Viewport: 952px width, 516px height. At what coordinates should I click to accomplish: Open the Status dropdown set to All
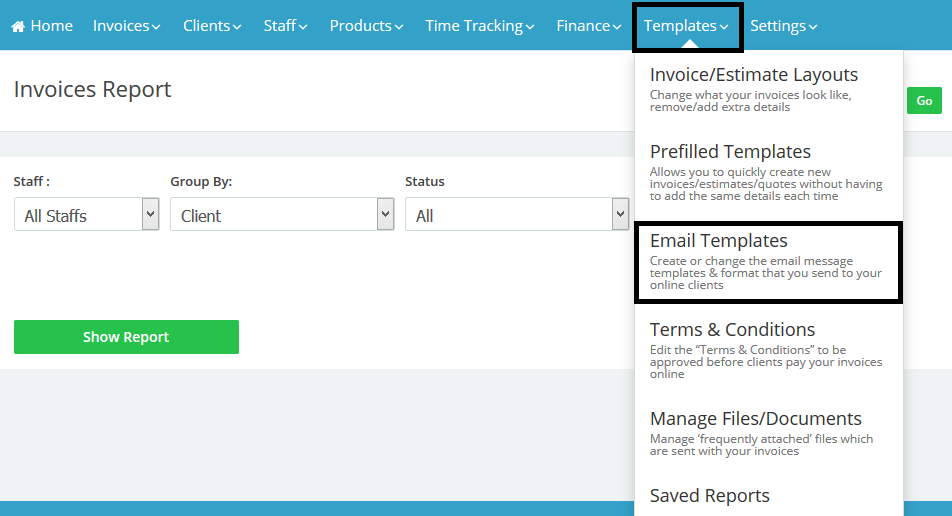click(x=515, y=215)
